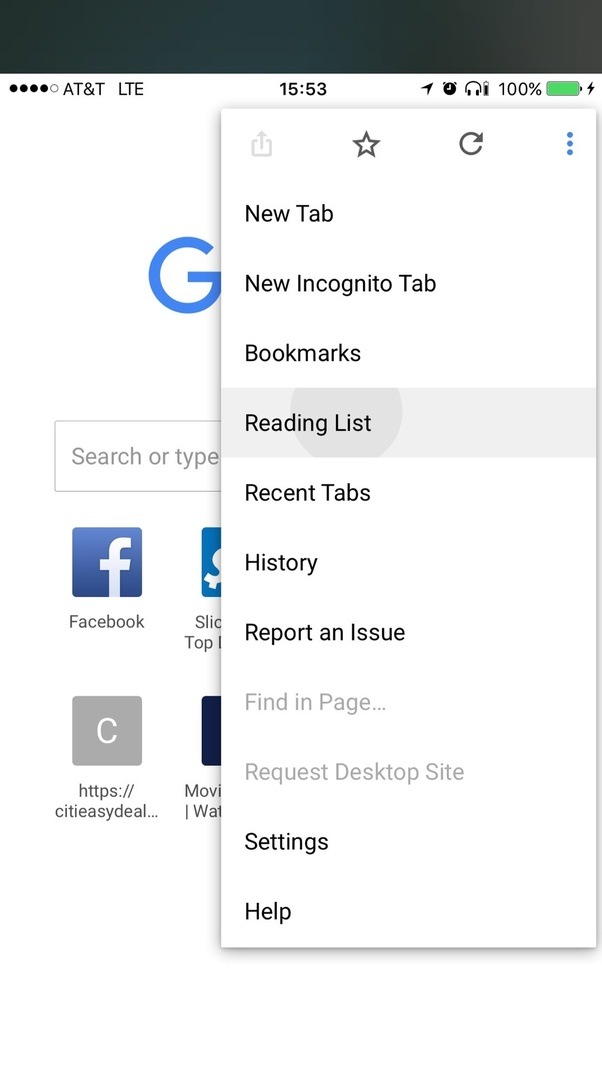Report an Issue to Chrome
Image resolution: width=602 pixels, height=1070 pixels.
point(324,632)
